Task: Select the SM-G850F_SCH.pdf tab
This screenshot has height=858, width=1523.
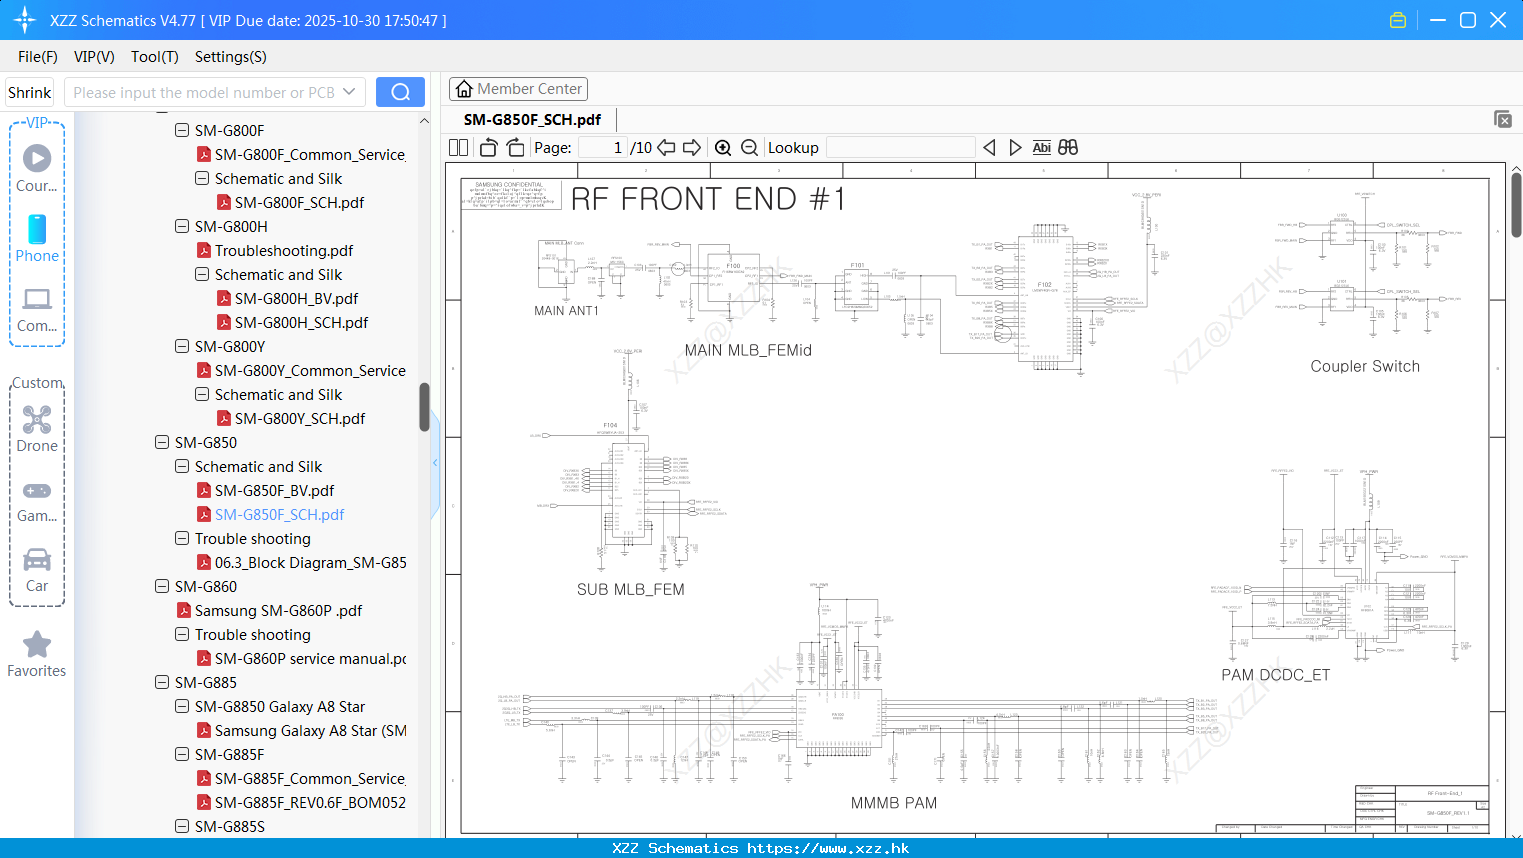Action: point(532,119)
